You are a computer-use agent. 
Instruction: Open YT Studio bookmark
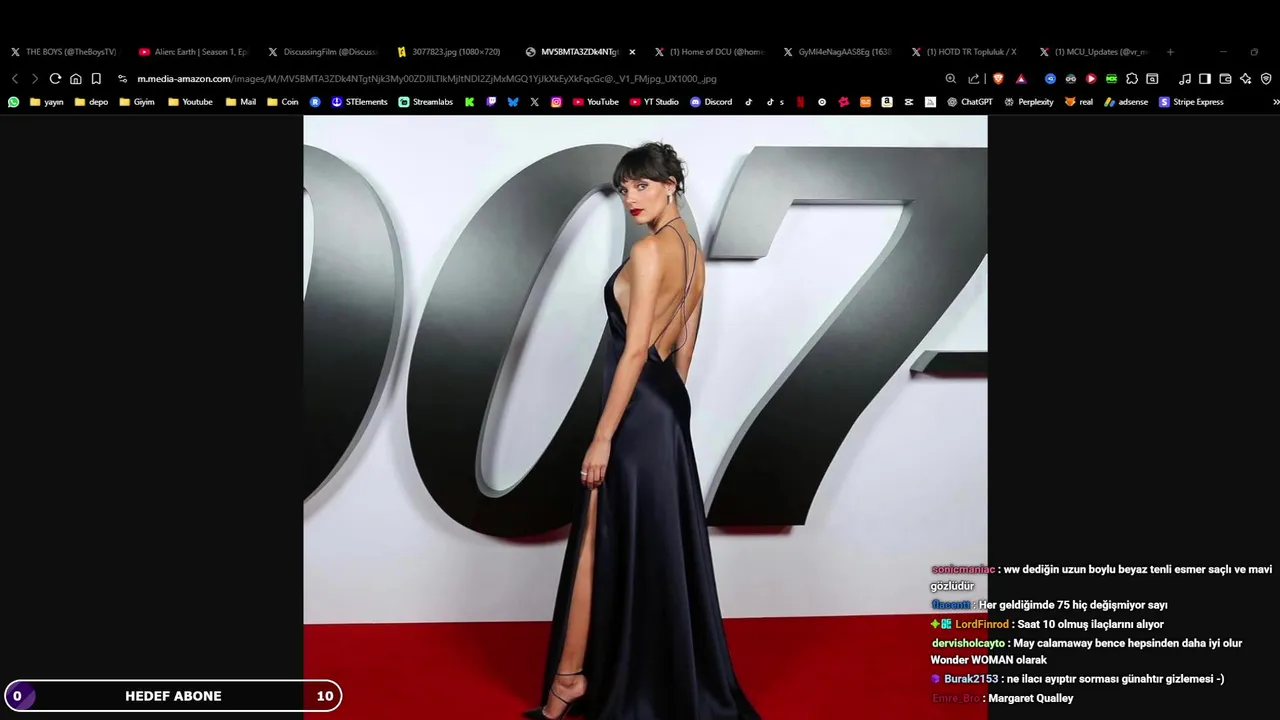(654, 102)
